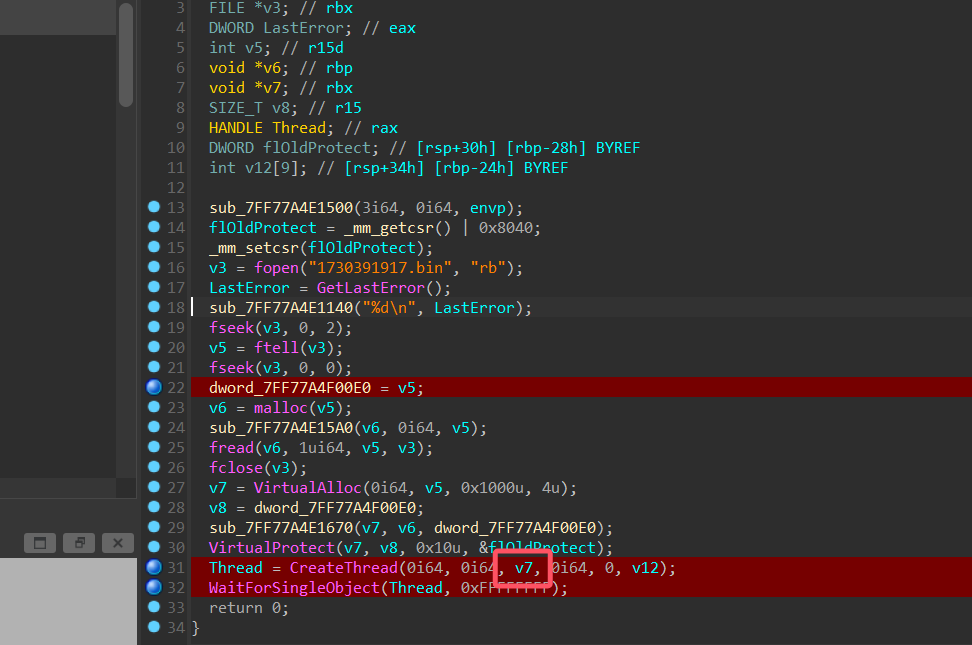Toggle breakpoint dot on line 27
This screenshot has height=645, width=972.
point(154,487)
